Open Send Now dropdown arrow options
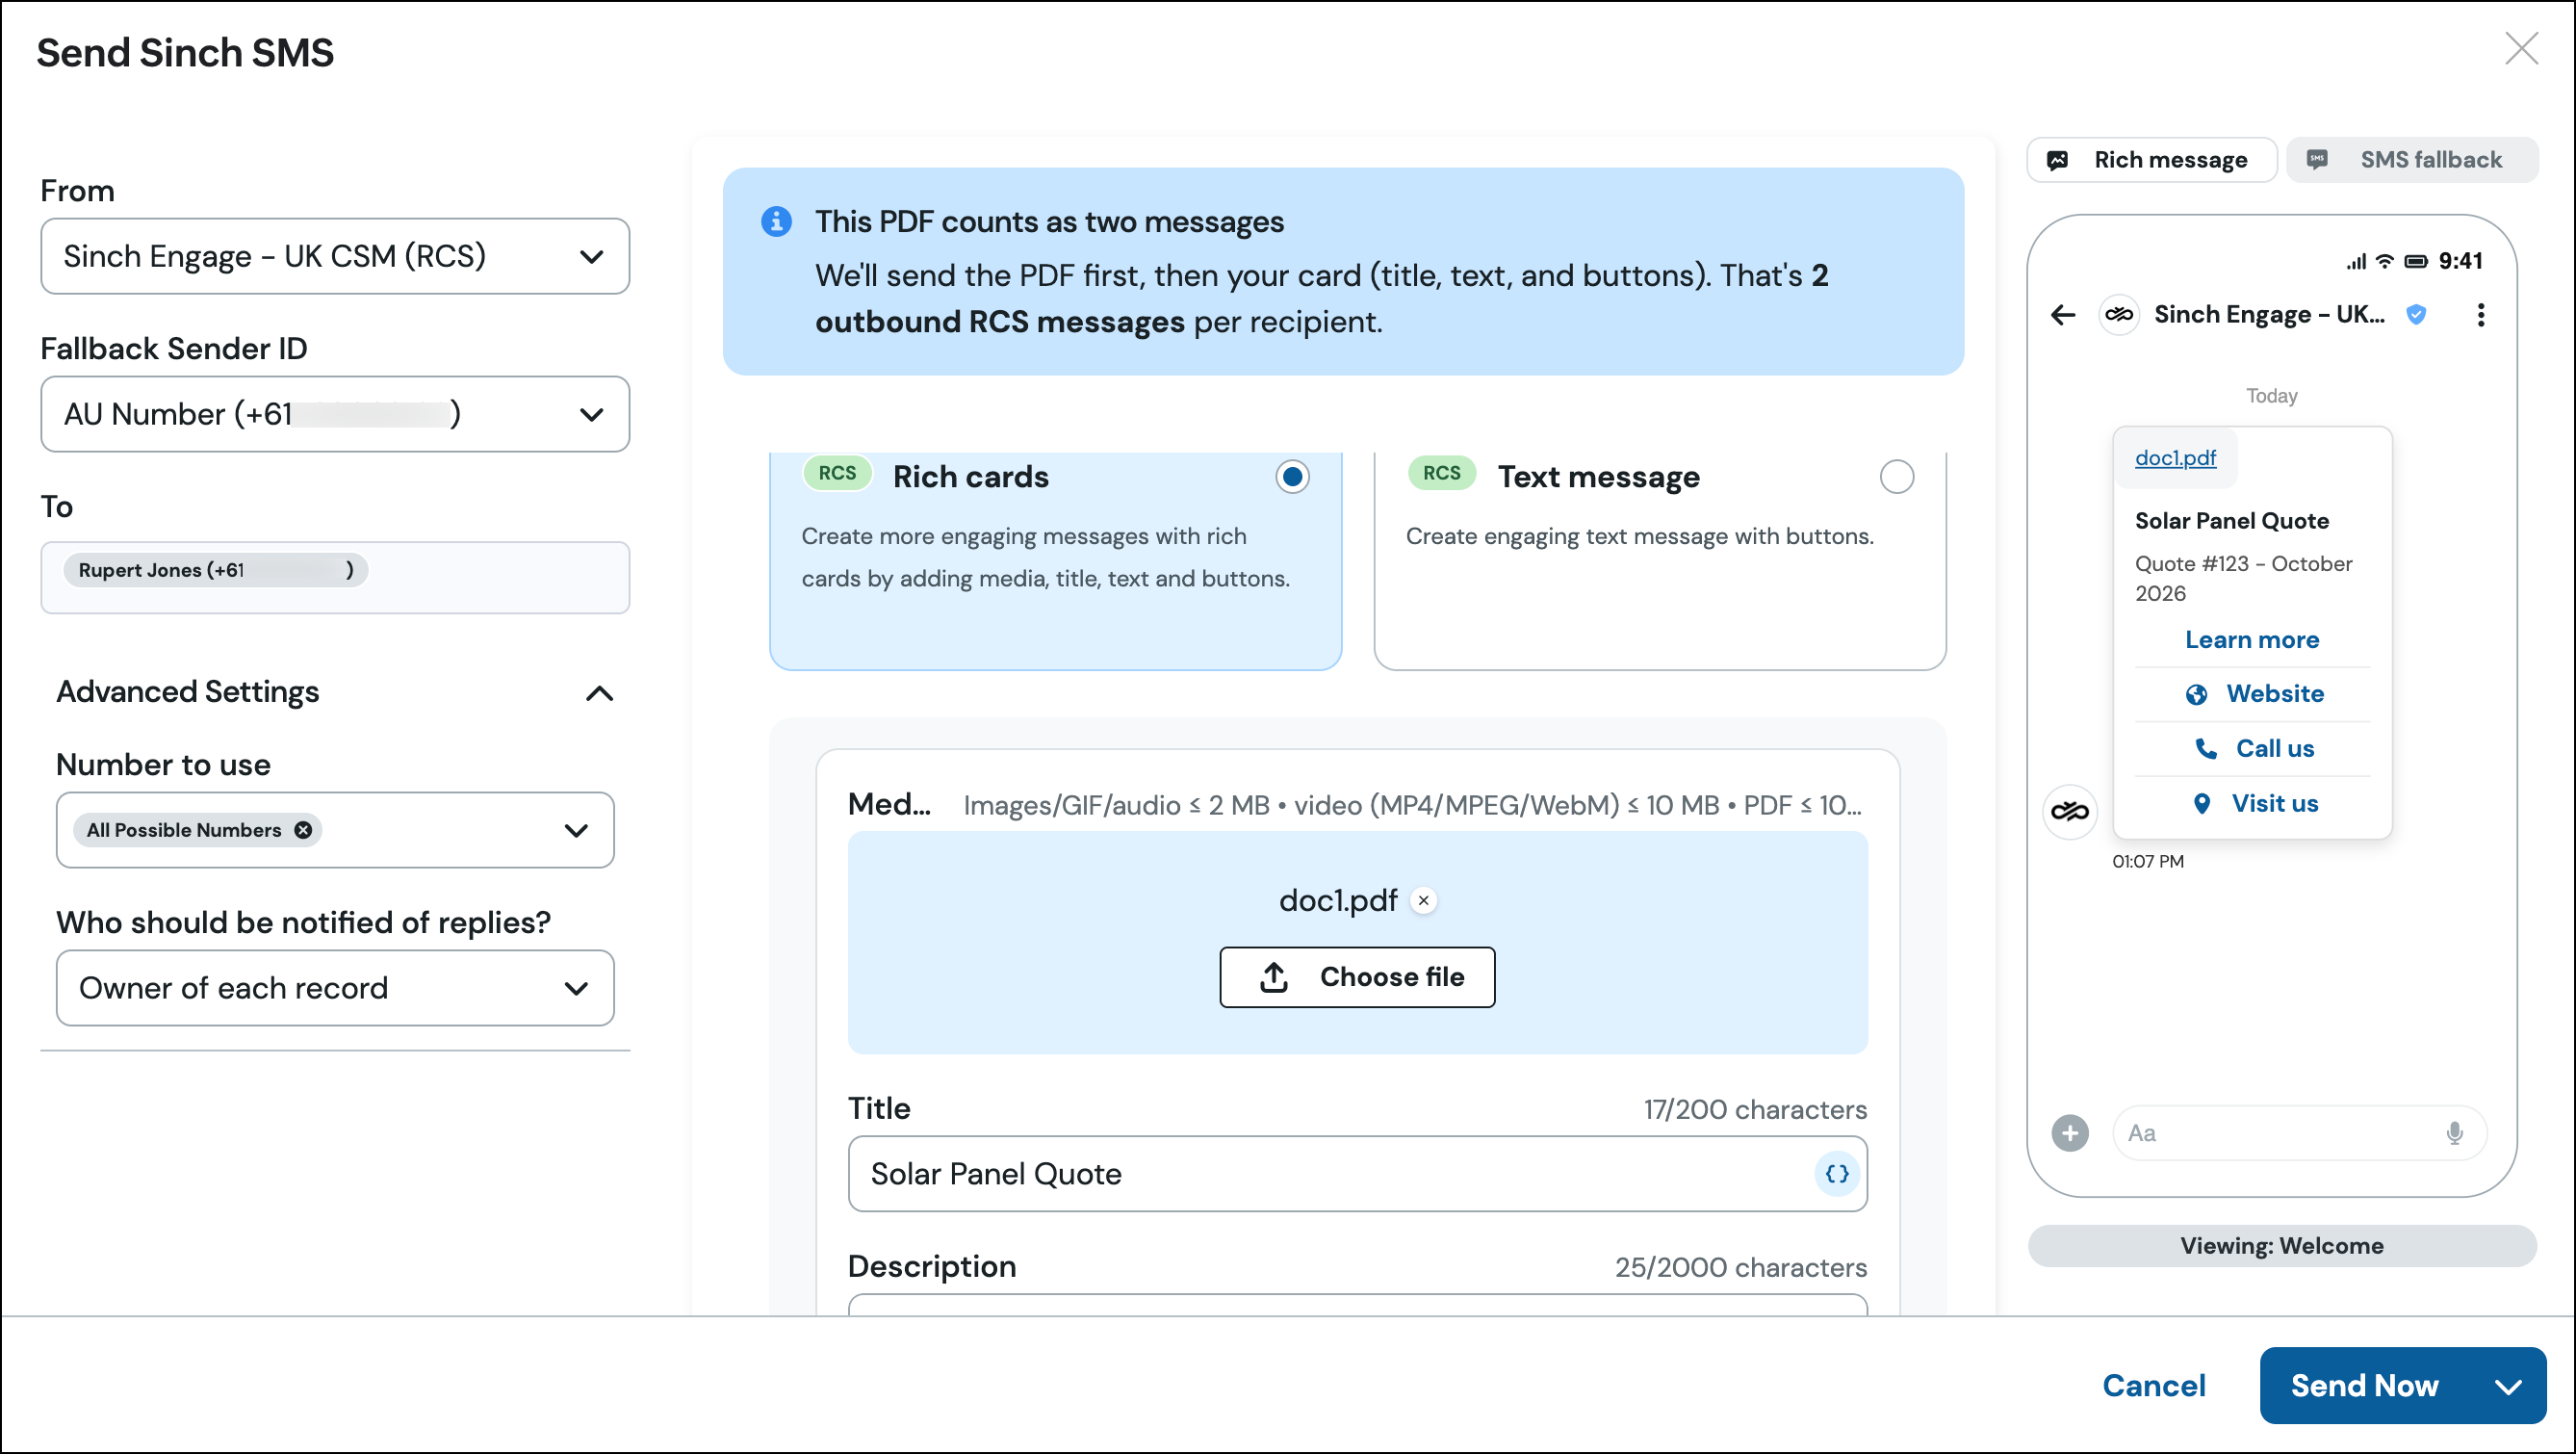Viewport: 2576px width, 1454px height. [x=2508, y=1386]
